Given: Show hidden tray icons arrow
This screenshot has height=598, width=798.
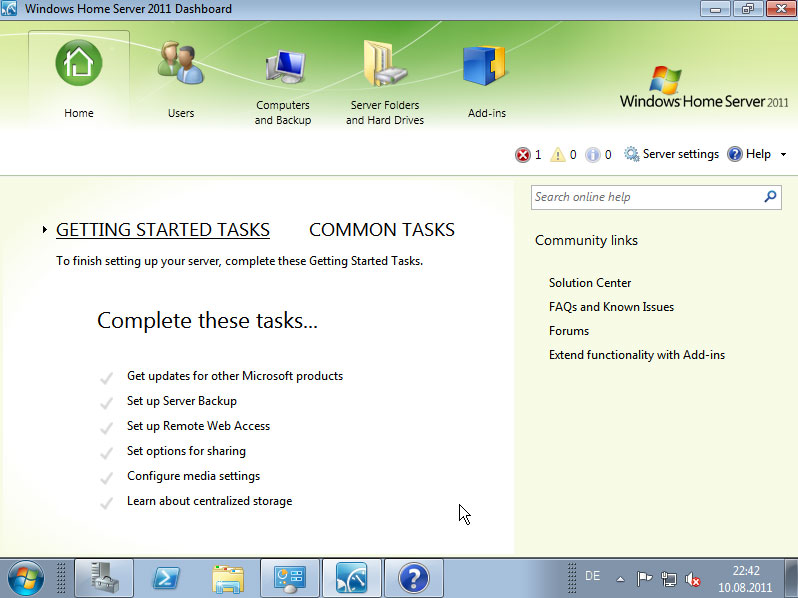Looking at the screenshot, I should [620, 579].
